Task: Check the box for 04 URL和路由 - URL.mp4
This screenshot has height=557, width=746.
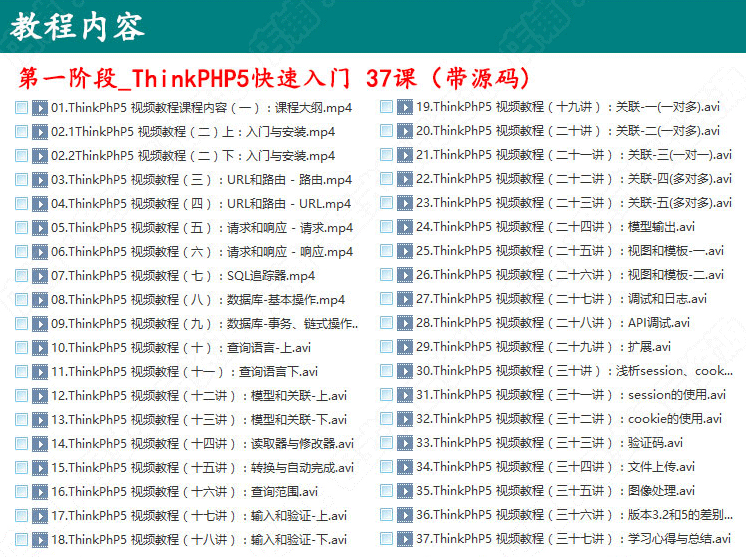Action: pyautogui.click(x=21, y=204)
